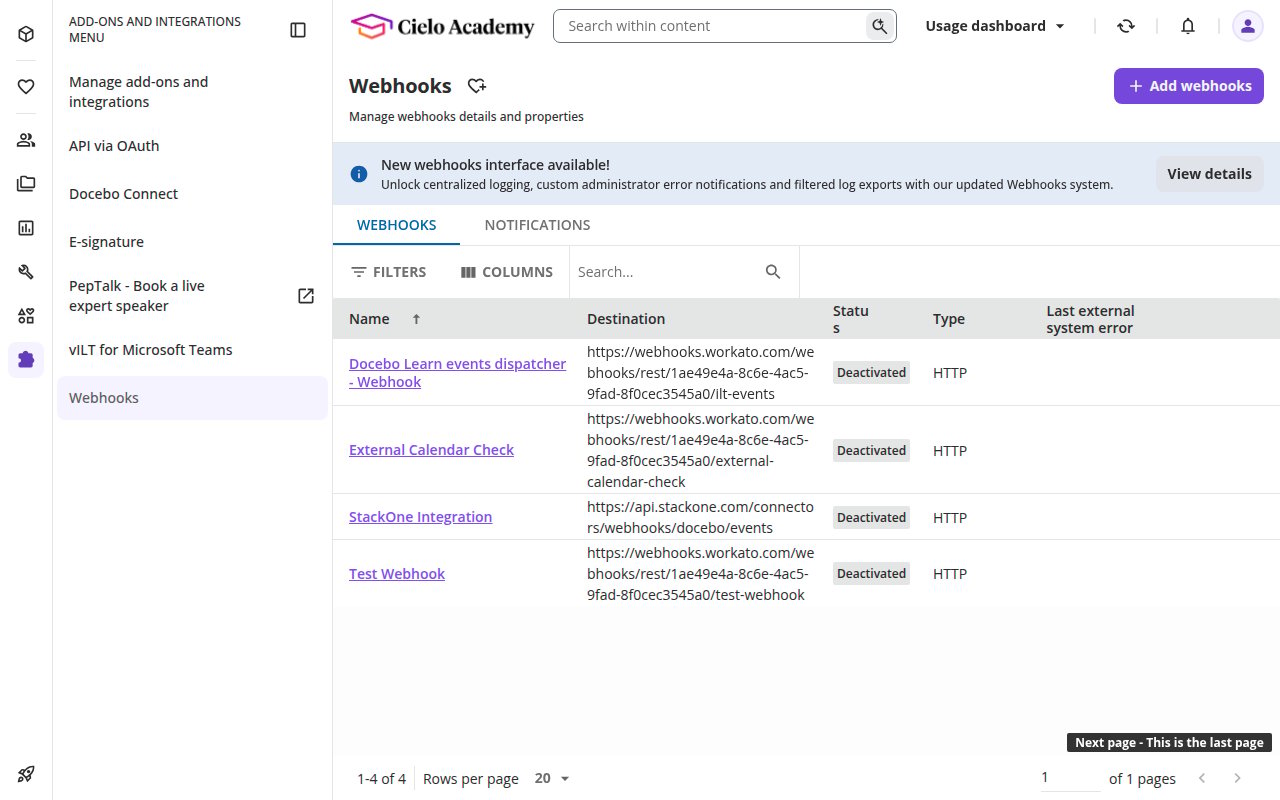Open the cube icon in left rail
Image resolution: width=1280 pixels, height=800 pixels.
[x=26, y=34]
